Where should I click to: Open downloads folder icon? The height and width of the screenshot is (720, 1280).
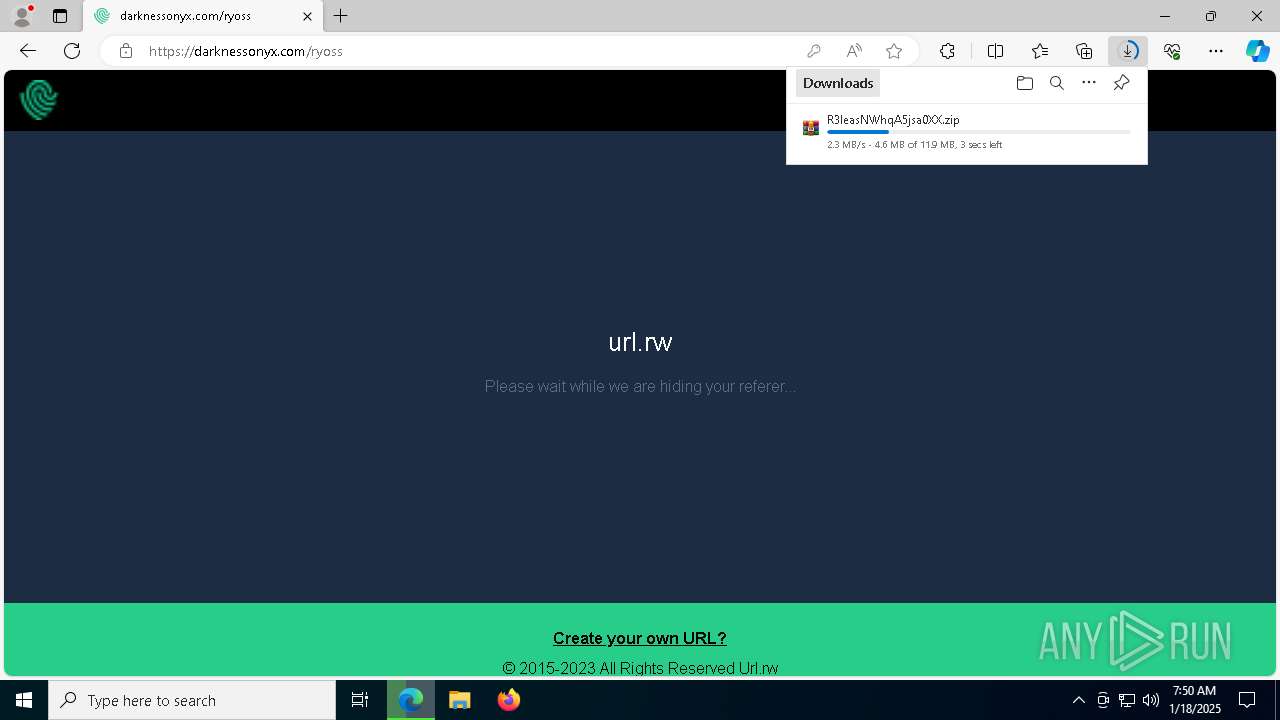tap(1024, 83)
